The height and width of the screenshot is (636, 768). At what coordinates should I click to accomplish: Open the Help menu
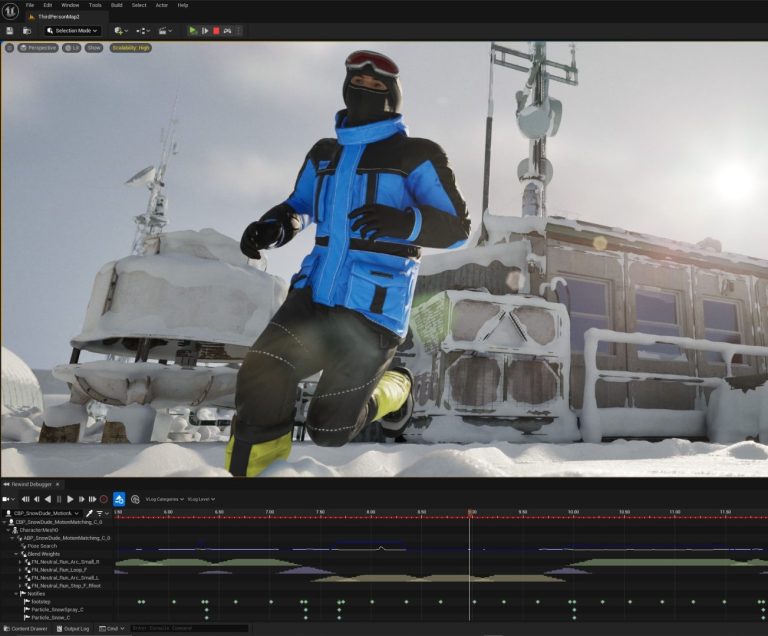pos(183,5)
